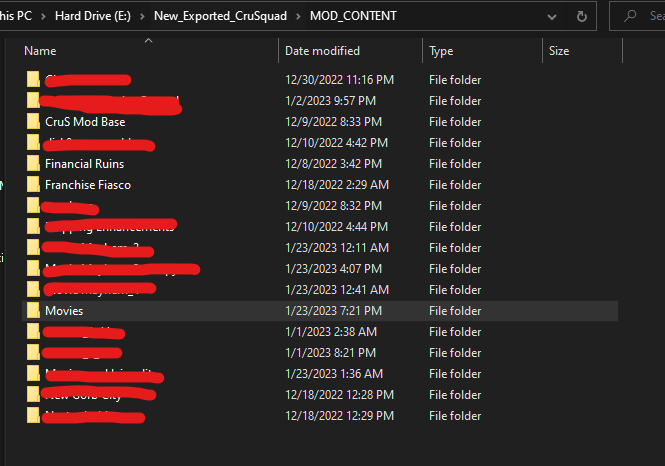665x466 pixels.
Task: Click the Financial Ruins folder icon
Action: click(x=33, y=163)
